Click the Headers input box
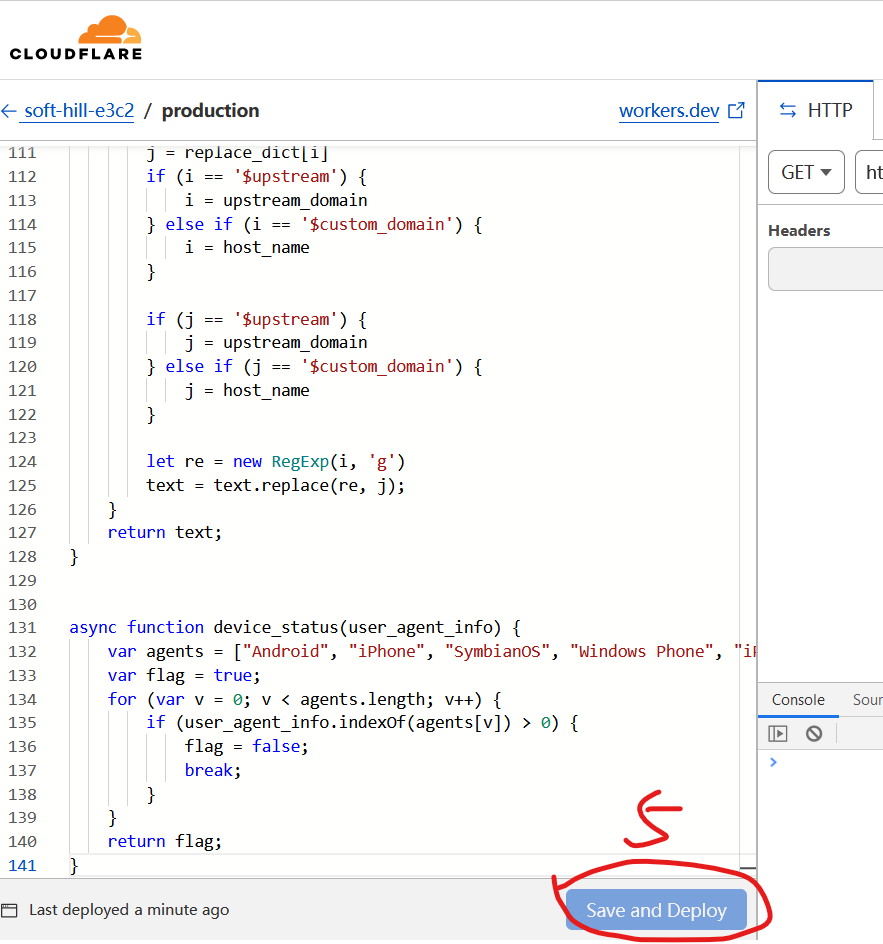Screen dimensions: 883x944 [x=826, y=269]
